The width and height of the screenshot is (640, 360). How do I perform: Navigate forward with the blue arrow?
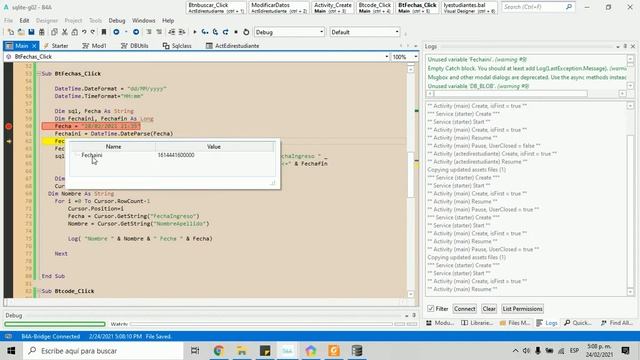(136, 32)
